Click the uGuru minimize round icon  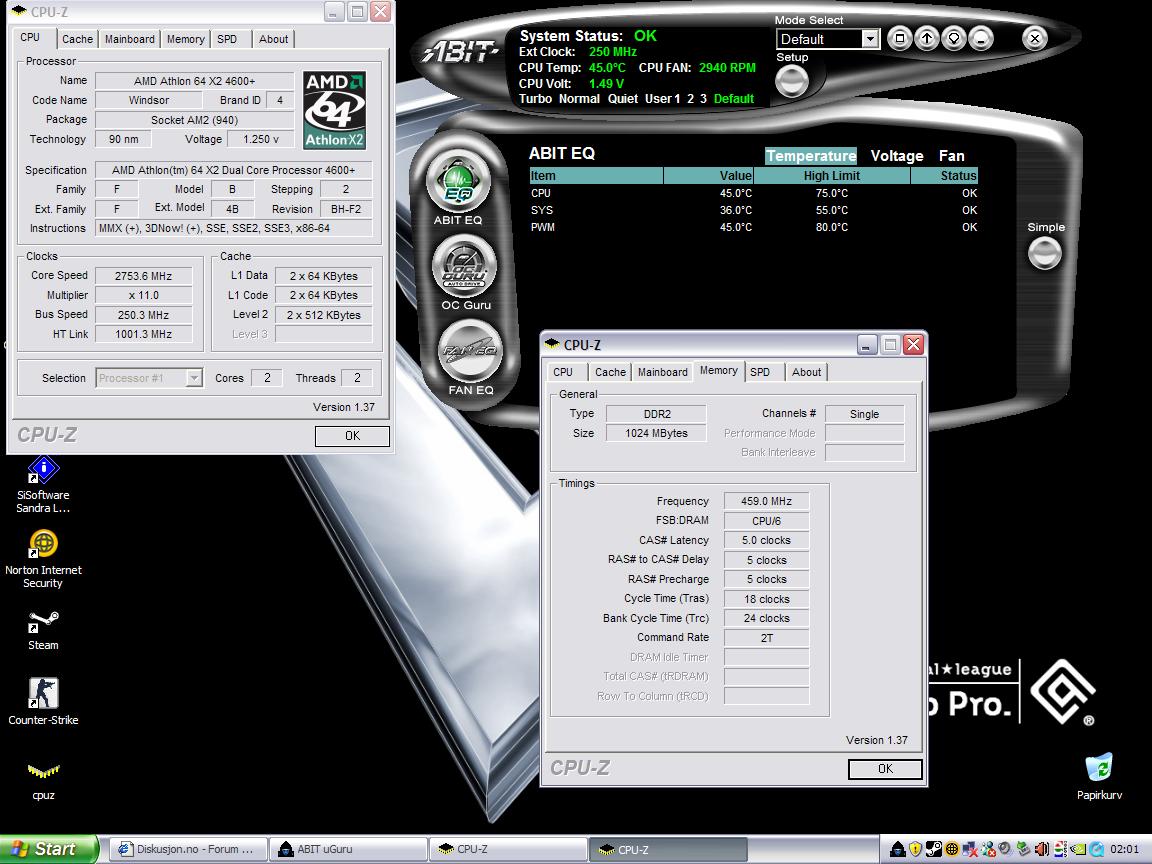981,38
